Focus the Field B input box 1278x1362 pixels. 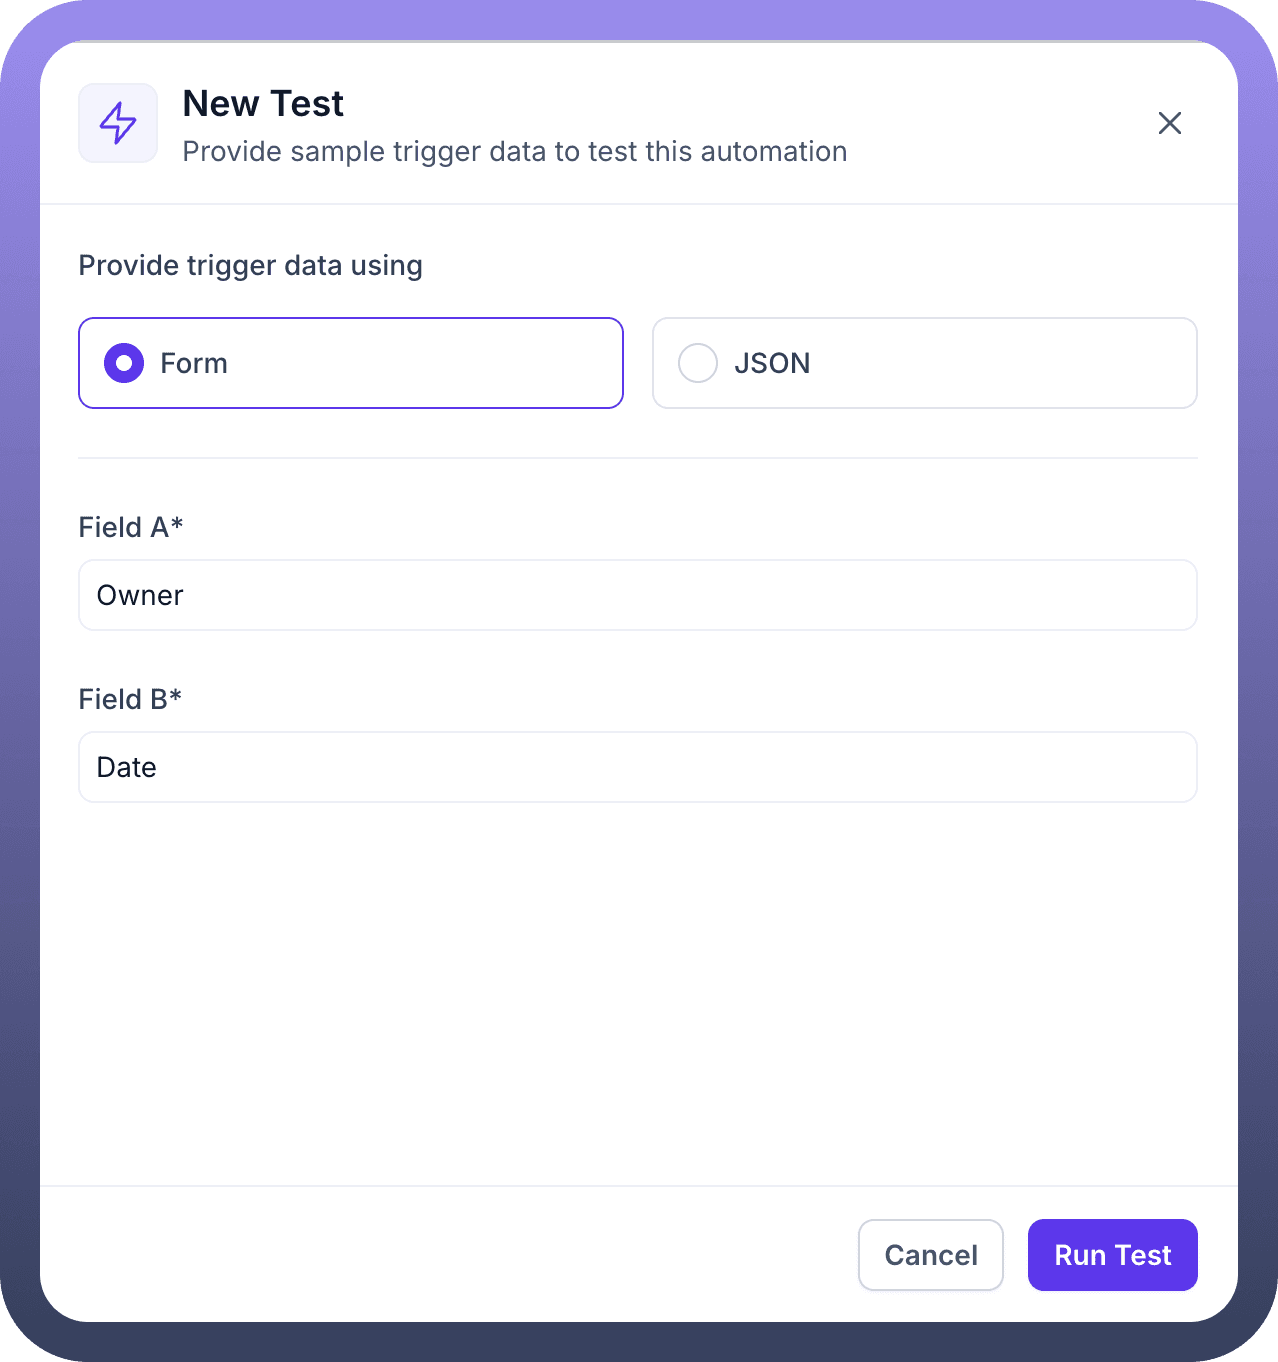click(637, 767)
